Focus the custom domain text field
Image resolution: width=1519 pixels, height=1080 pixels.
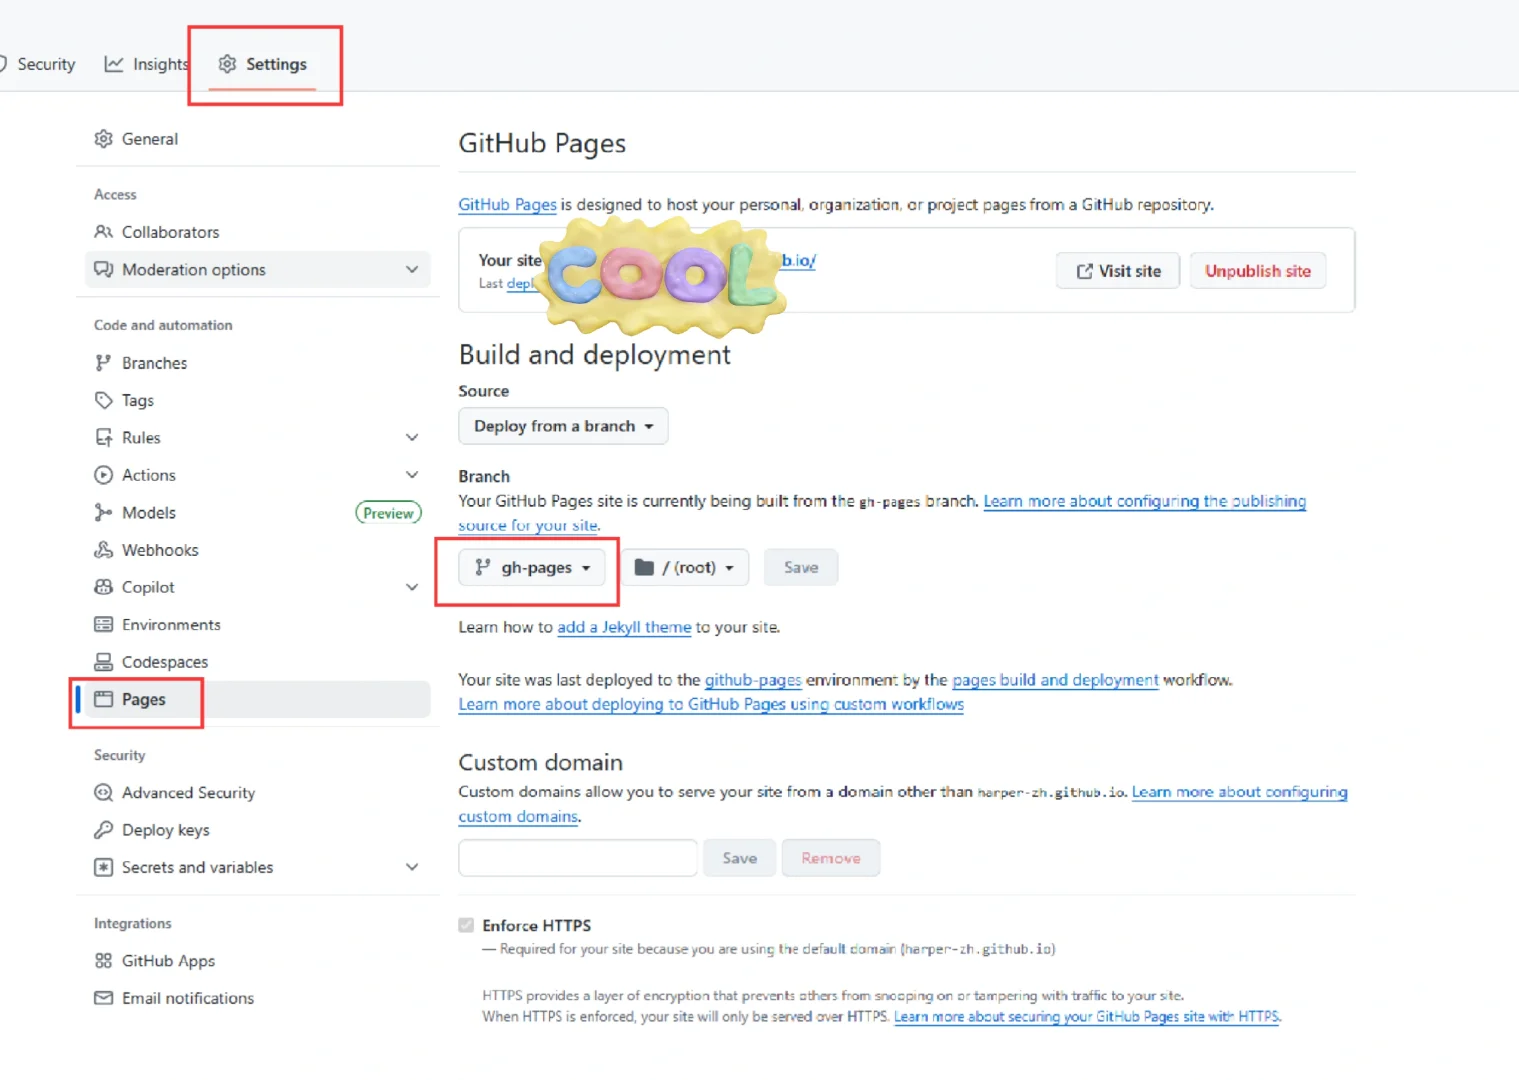tap(578, 858)
